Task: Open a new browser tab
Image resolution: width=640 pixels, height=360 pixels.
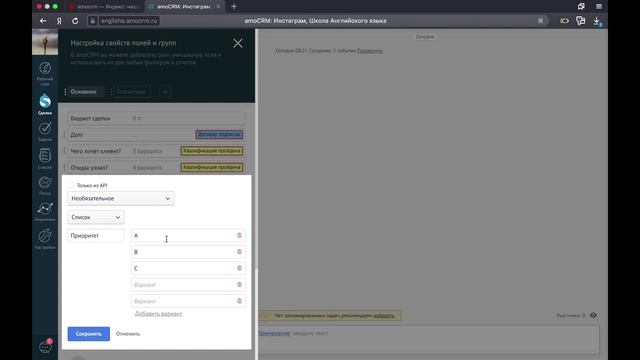Action: 234,7
